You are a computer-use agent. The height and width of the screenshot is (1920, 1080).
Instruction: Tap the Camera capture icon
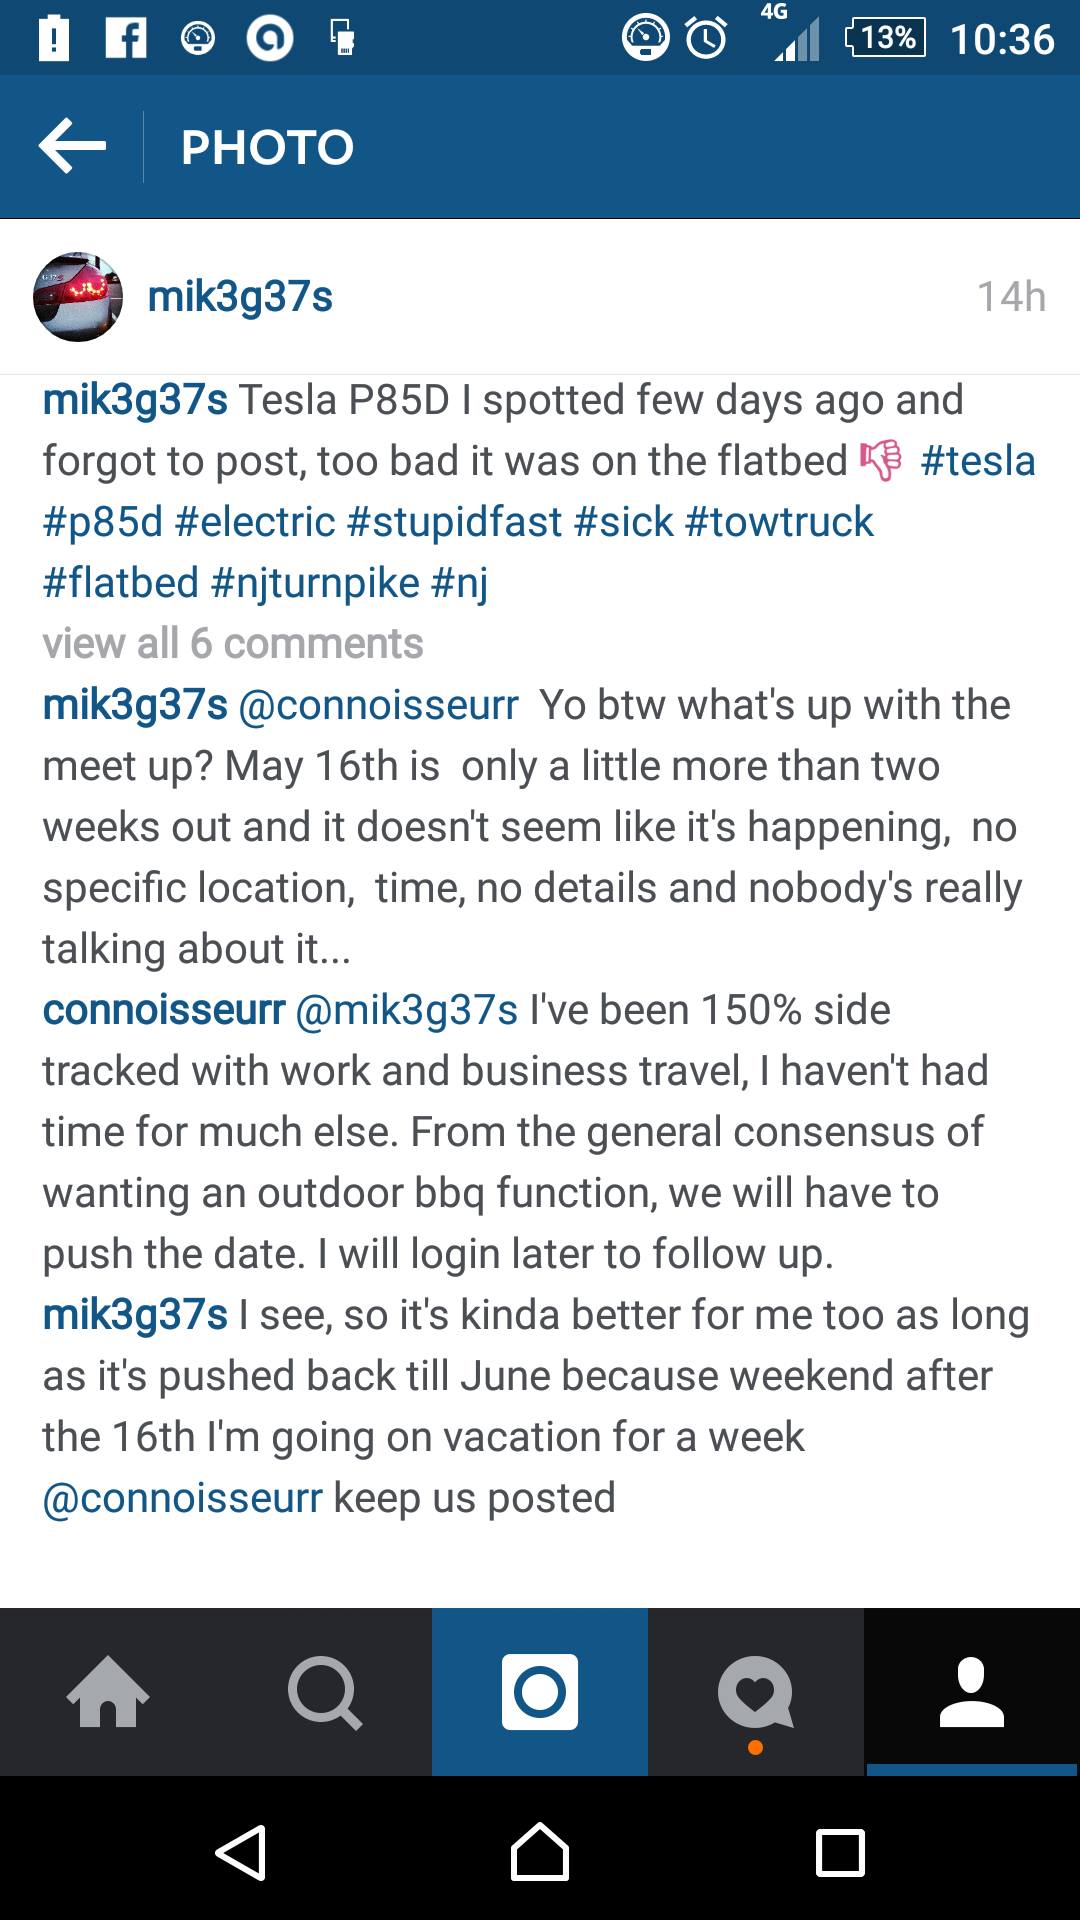coord(540,1692)
